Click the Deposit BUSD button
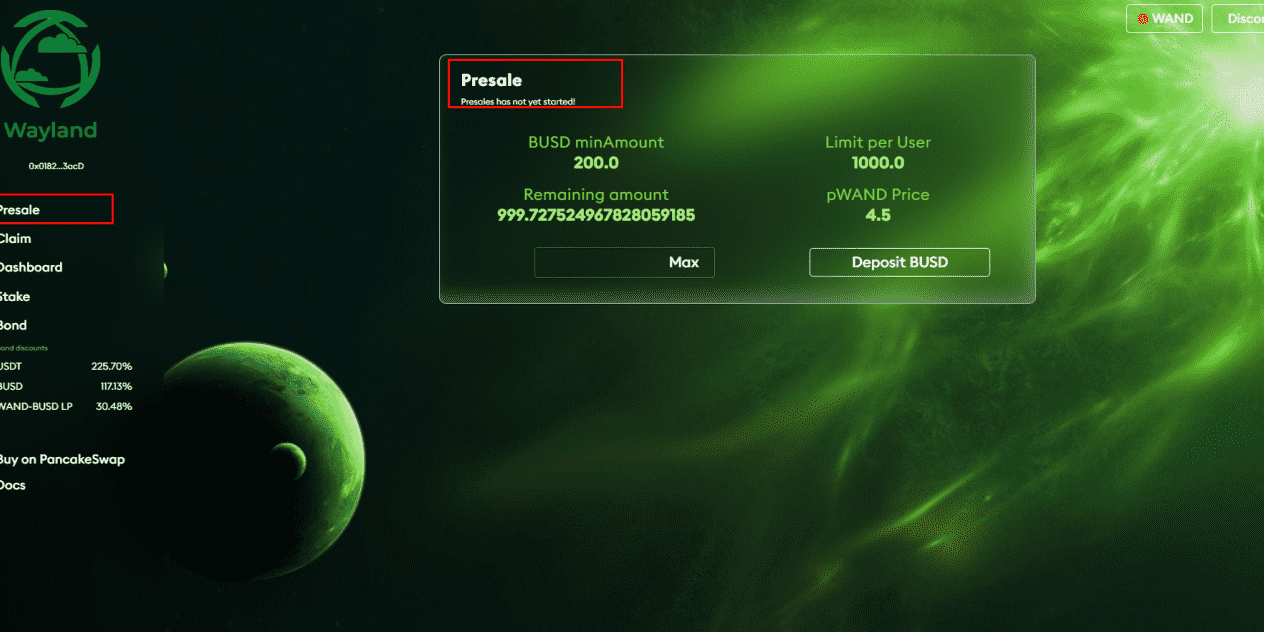This screenshot has height=632, width=1264. 899,262
